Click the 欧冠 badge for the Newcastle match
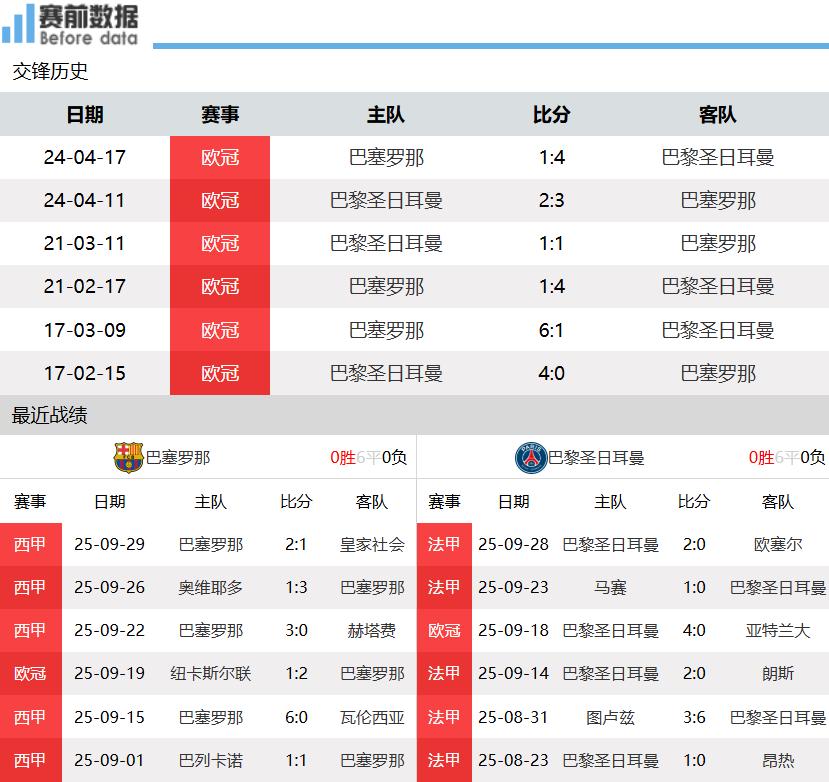 pyautogui.click(x=30, y=674)
